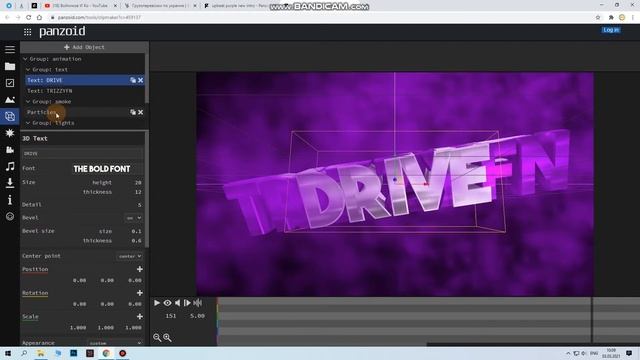
Task: Click the Log in button
Action: click(x=611, y=30)
